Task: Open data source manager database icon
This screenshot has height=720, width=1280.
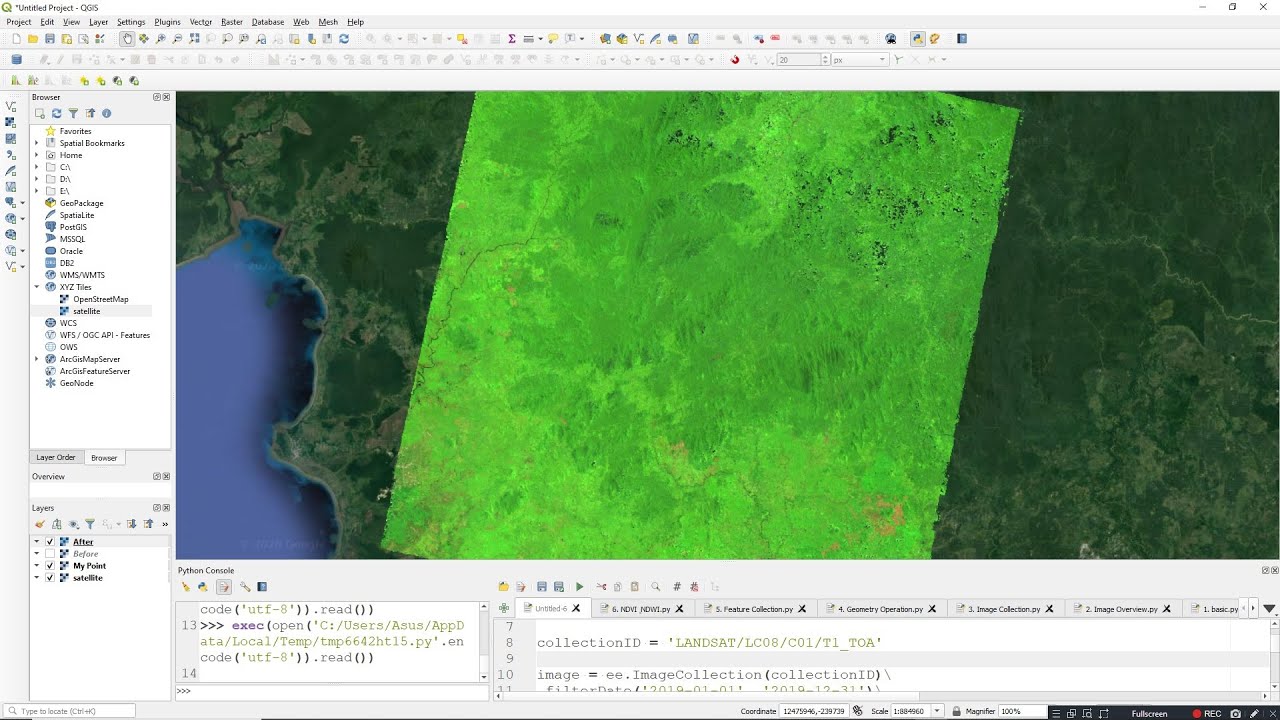Action: click(16, 60)
